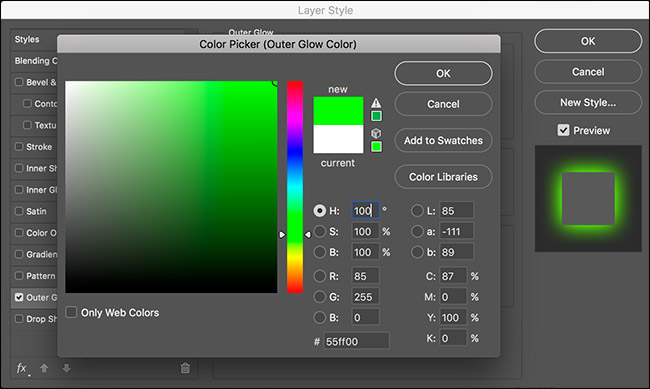Enable Only Web Colors checkbox
The height and width of the screenshot is (389, 650).
pyautogui.click(x=71, y=312)
